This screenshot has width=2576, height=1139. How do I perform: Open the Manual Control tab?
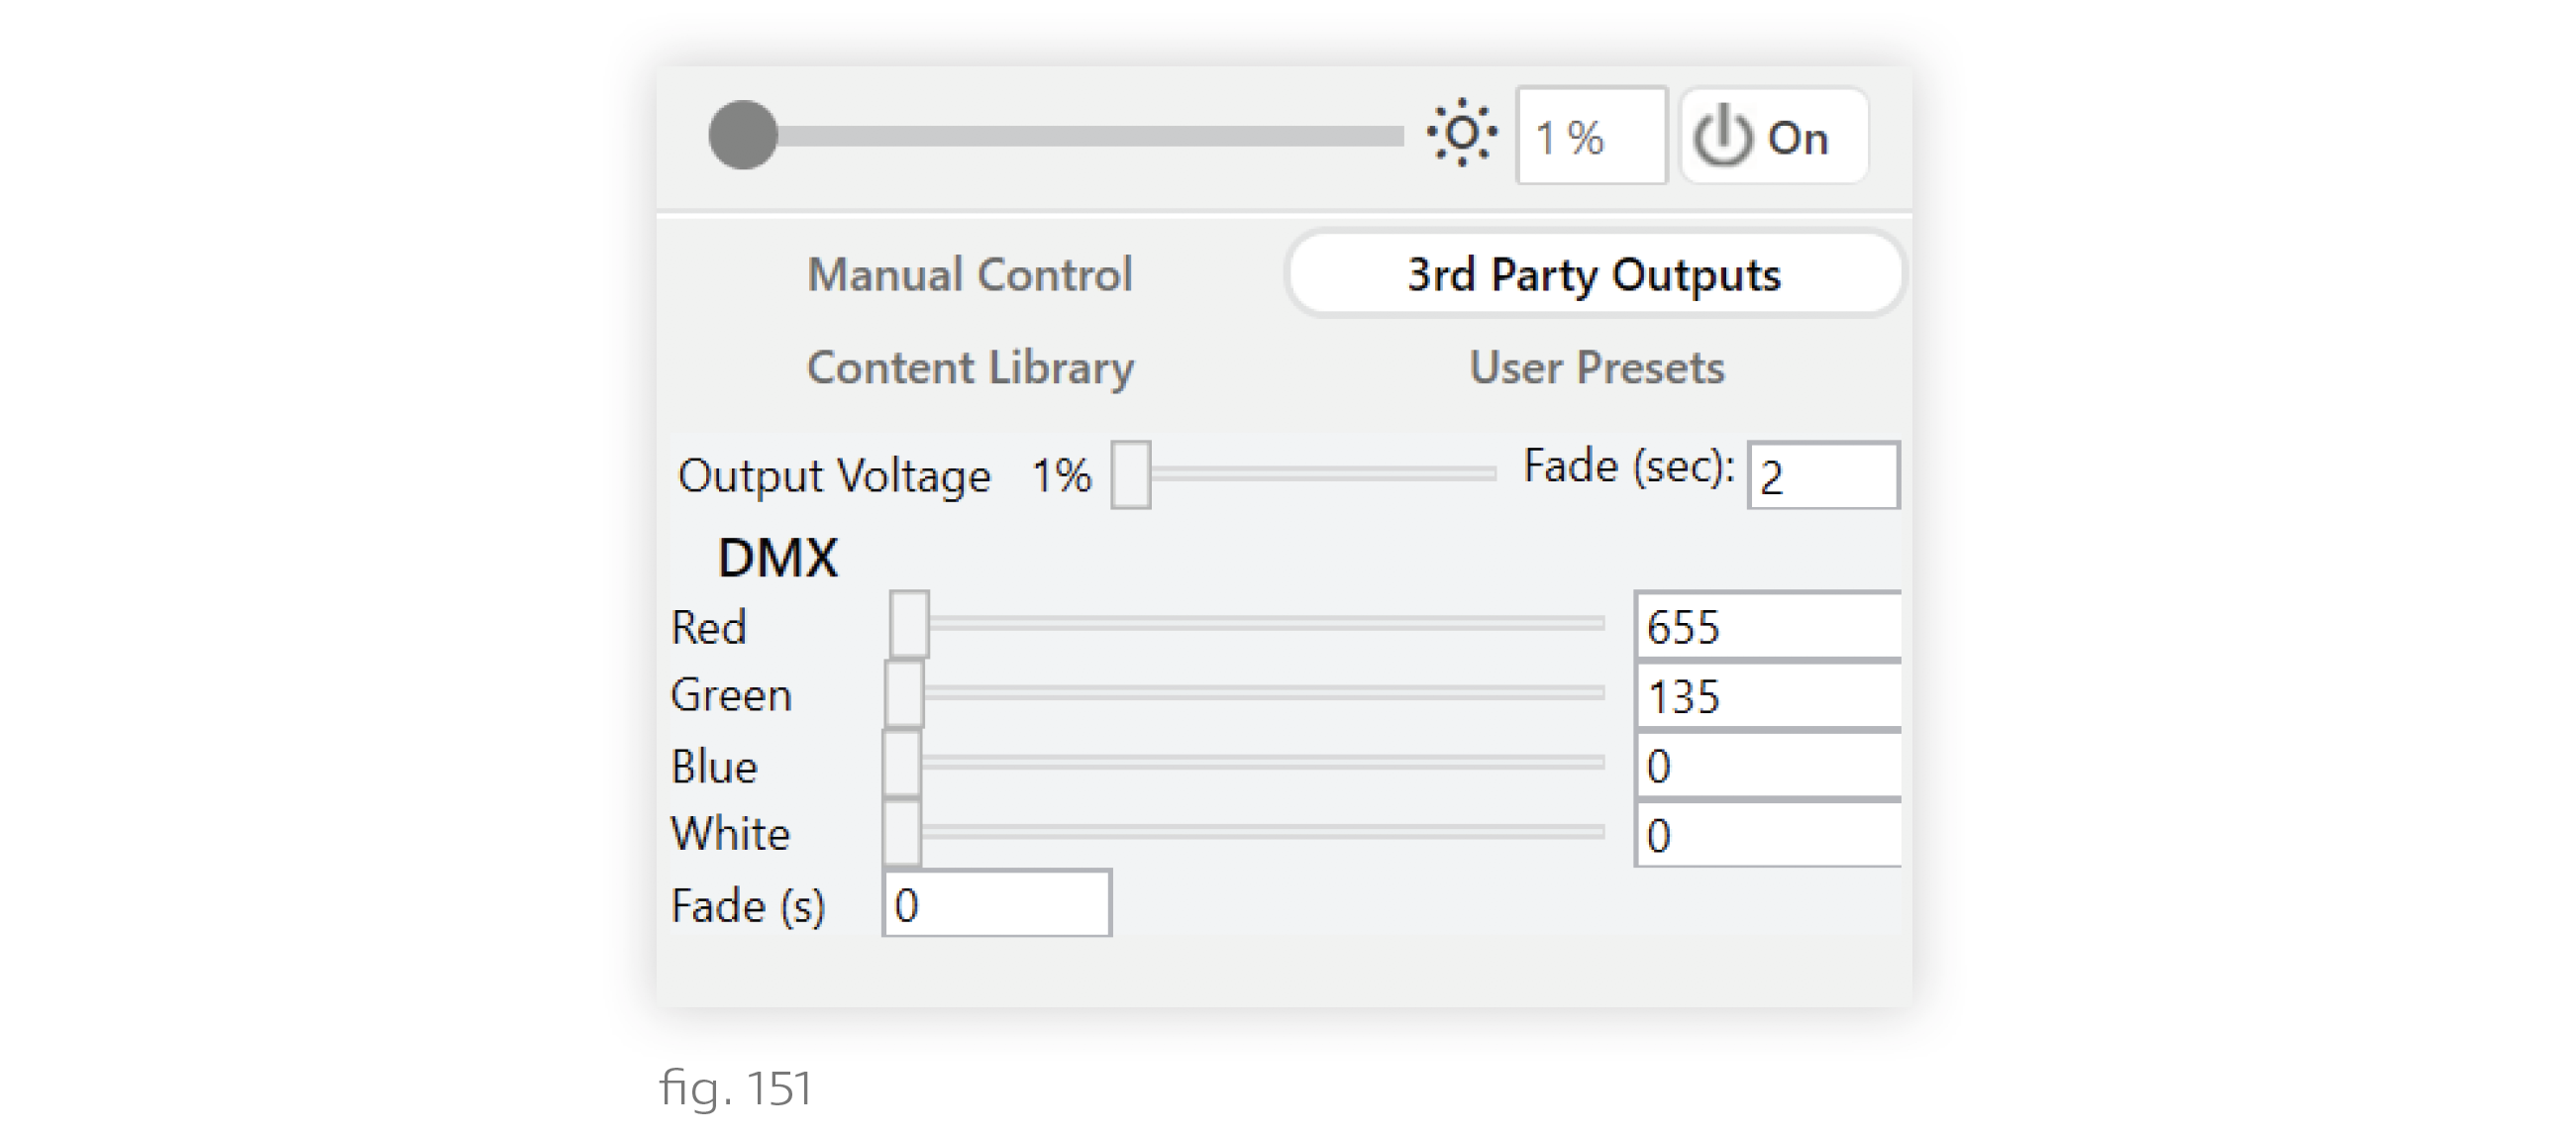970,274
